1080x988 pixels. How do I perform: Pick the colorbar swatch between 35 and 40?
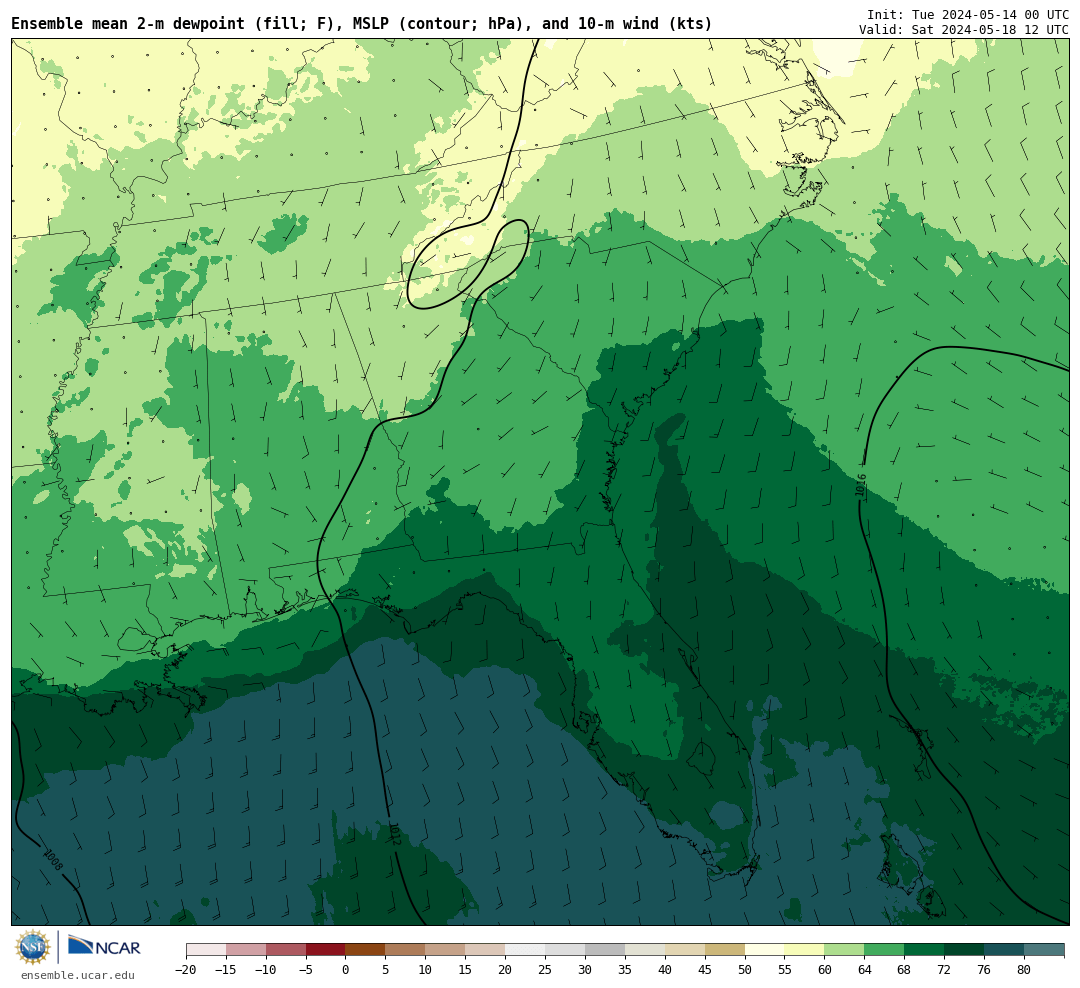pyautogui.click(x=645, y=950)
